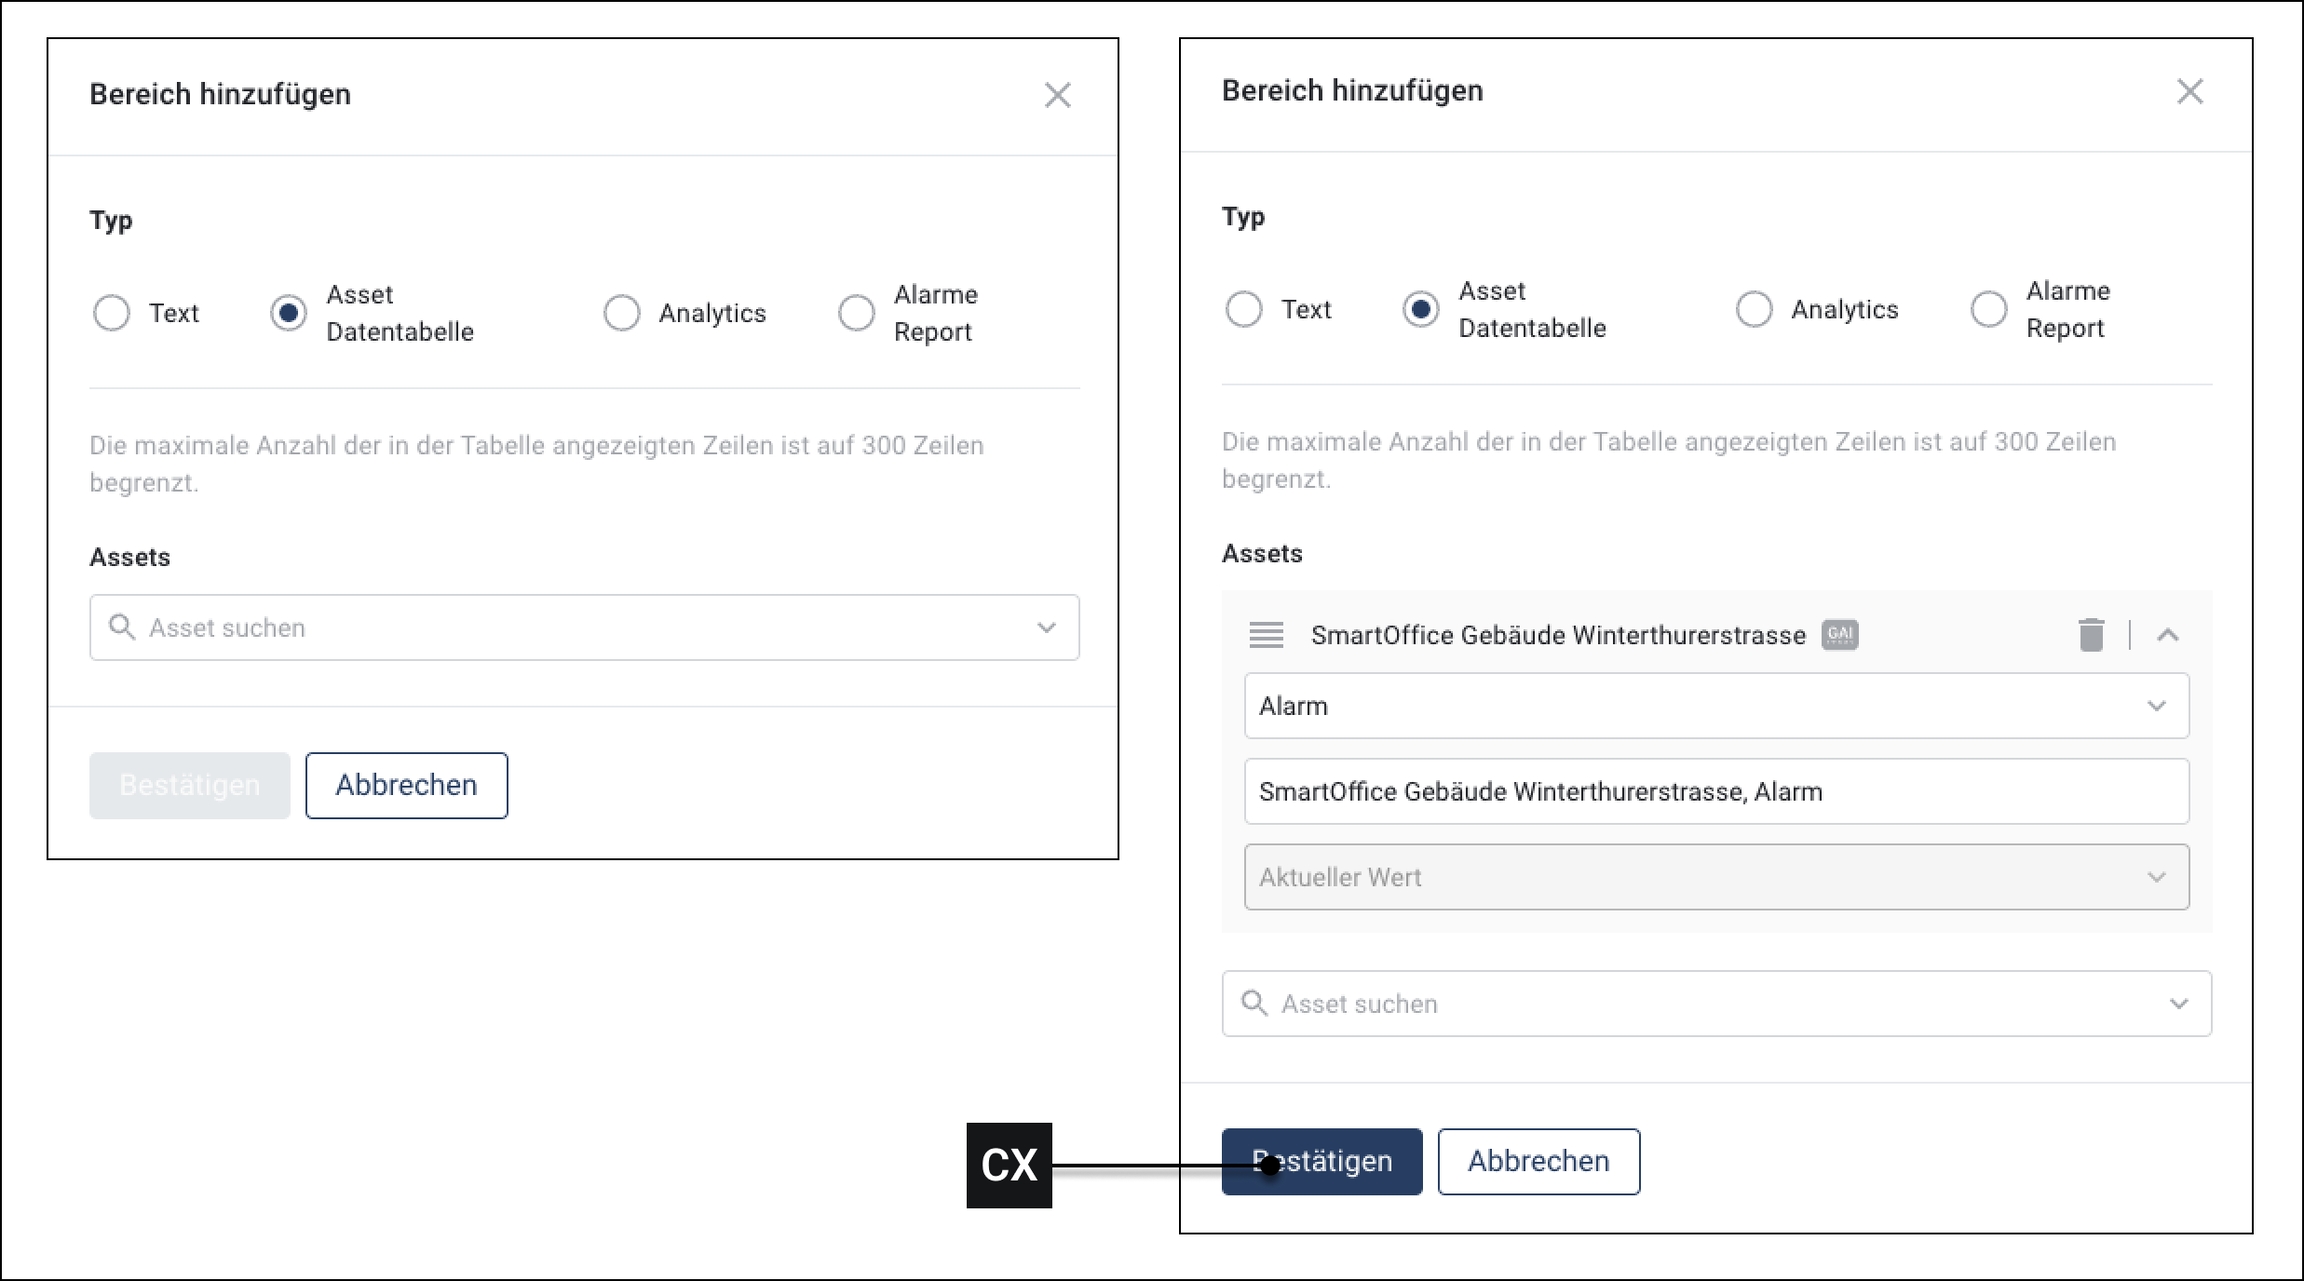Open the Aktueller Wert dropdown

[x=1716, y=877]
